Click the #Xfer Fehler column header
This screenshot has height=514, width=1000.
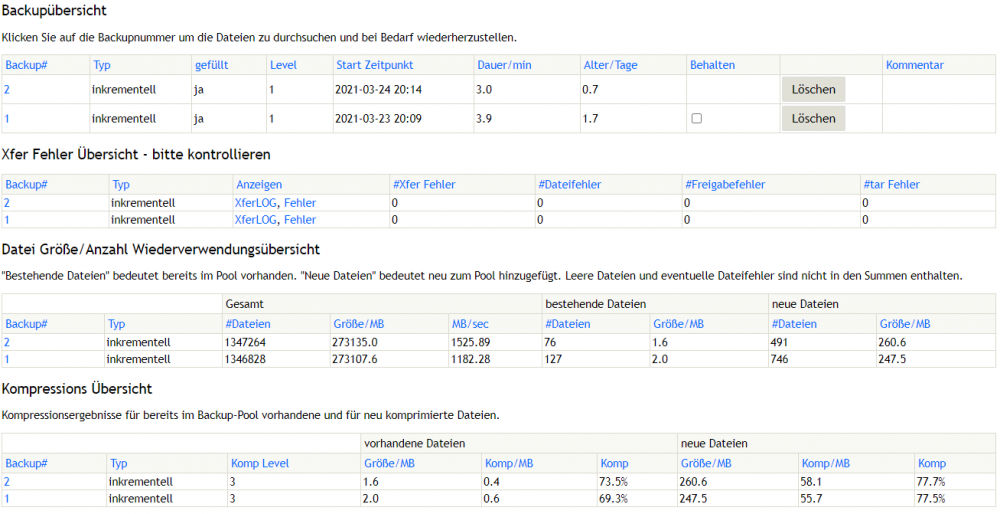point(424,185)
